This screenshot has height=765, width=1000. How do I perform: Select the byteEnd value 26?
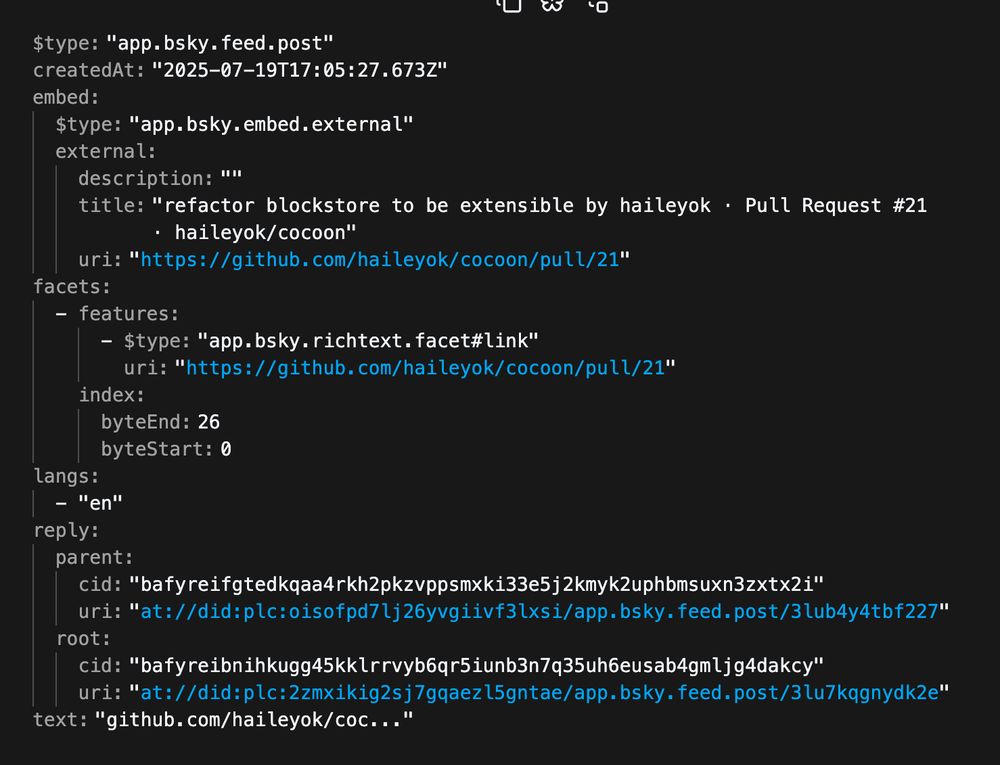coord(209,422)
